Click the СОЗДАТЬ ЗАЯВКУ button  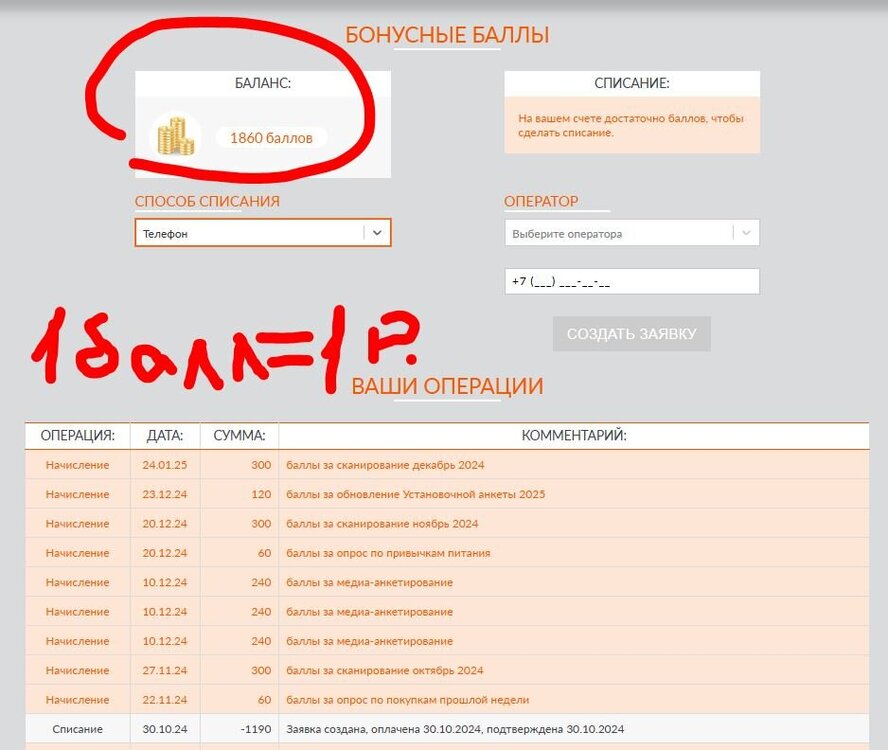(631, 334)
